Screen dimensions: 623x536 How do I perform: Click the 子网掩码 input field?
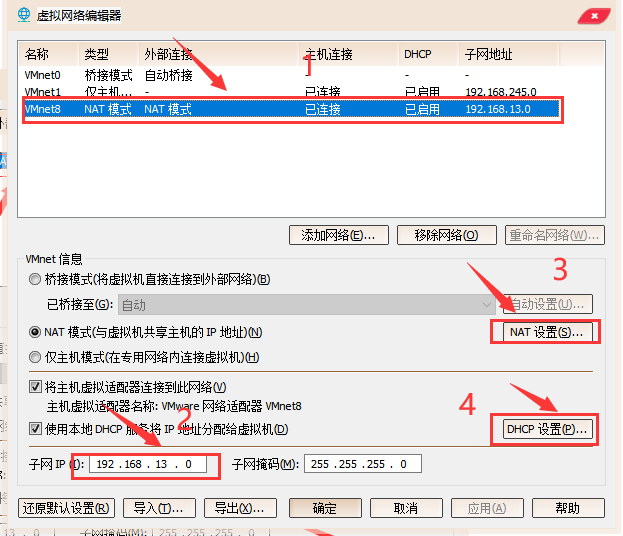[x=363, y=464]
